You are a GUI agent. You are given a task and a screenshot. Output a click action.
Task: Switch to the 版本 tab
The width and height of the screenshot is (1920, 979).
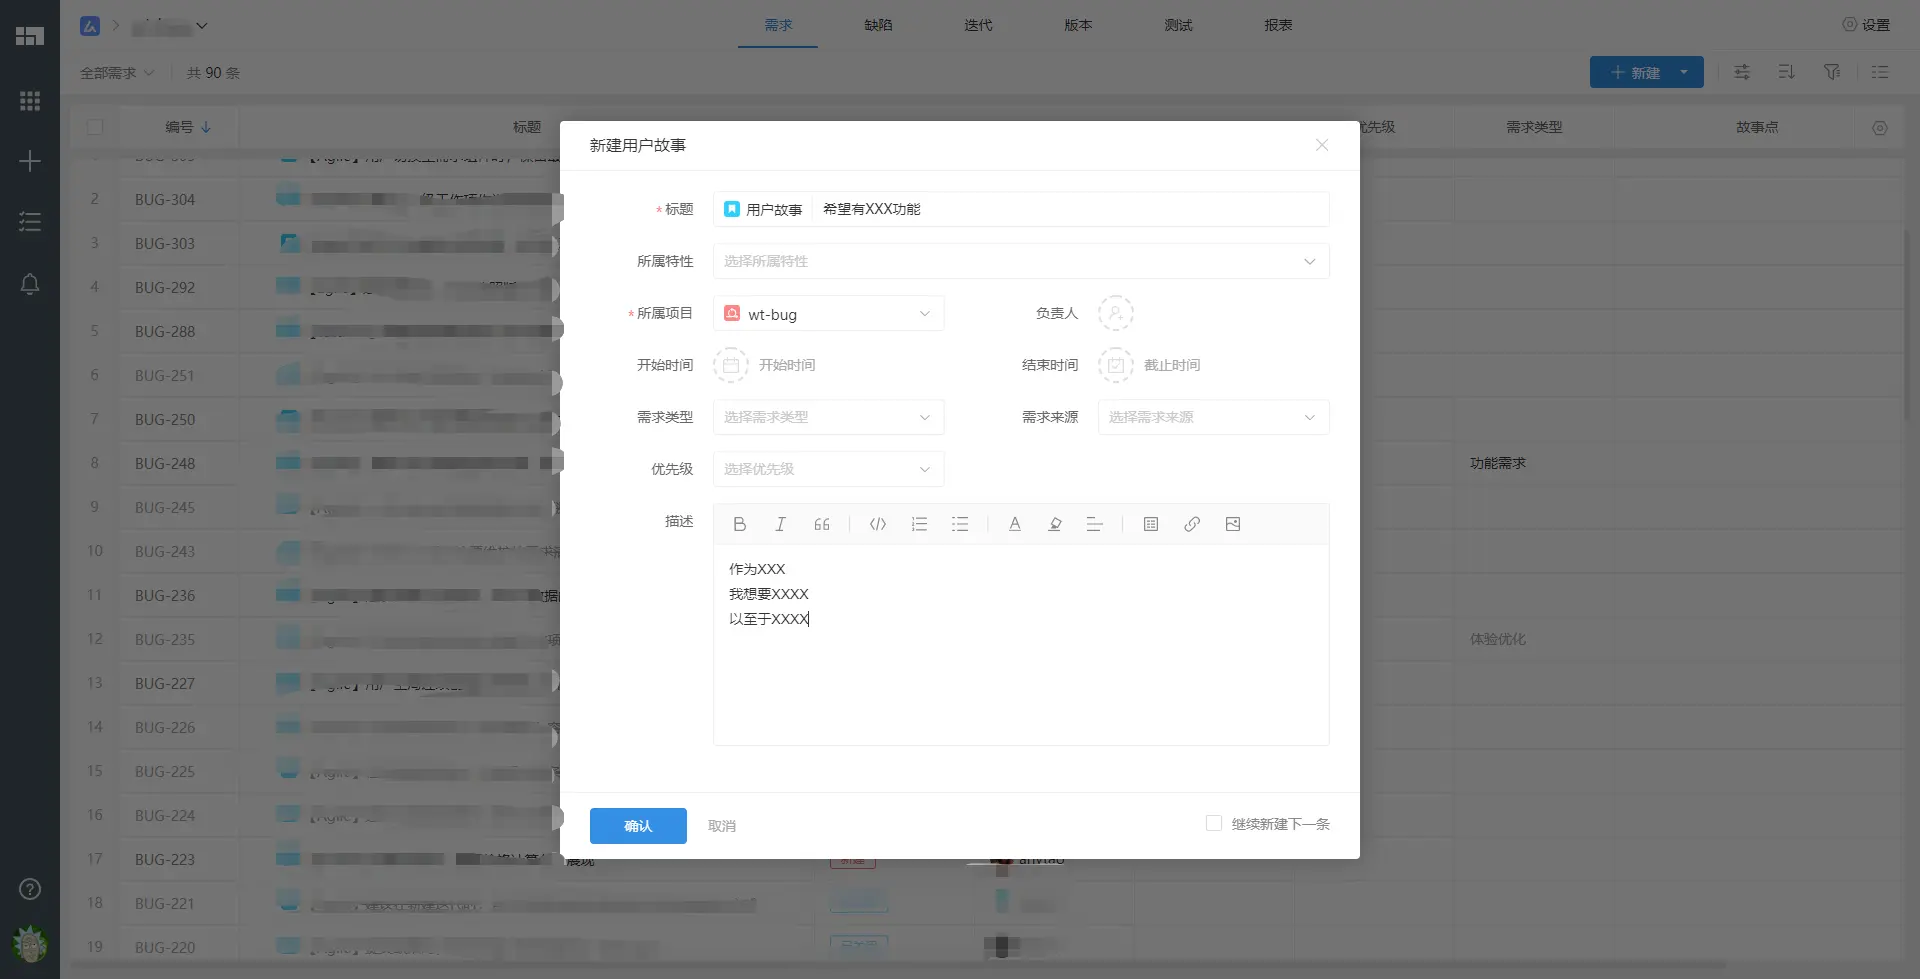click(1078, 25)
